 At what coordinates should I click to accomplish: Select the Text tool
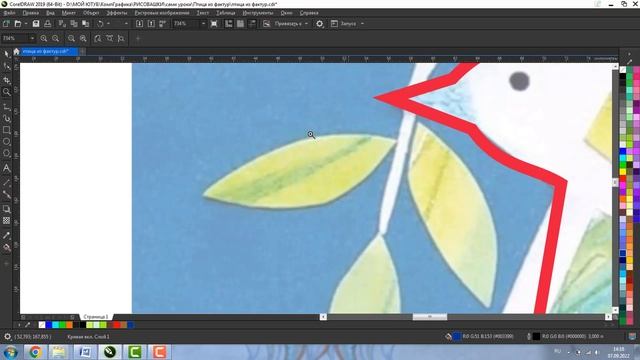tap(7, 168)
